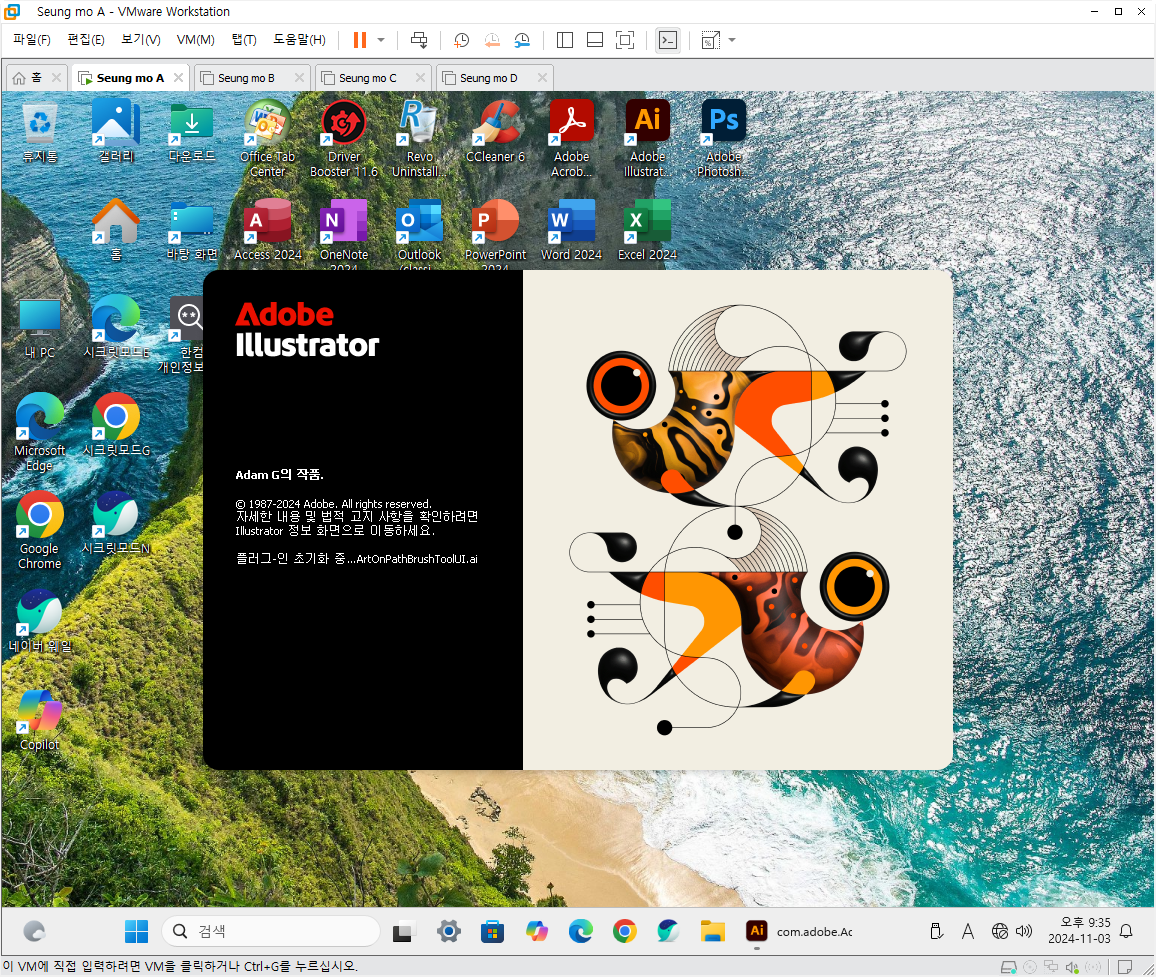The width and height of the screenshot is (1156, 977).
Task: Launch Office Tab Center shortcut
Action: point(268,139)
